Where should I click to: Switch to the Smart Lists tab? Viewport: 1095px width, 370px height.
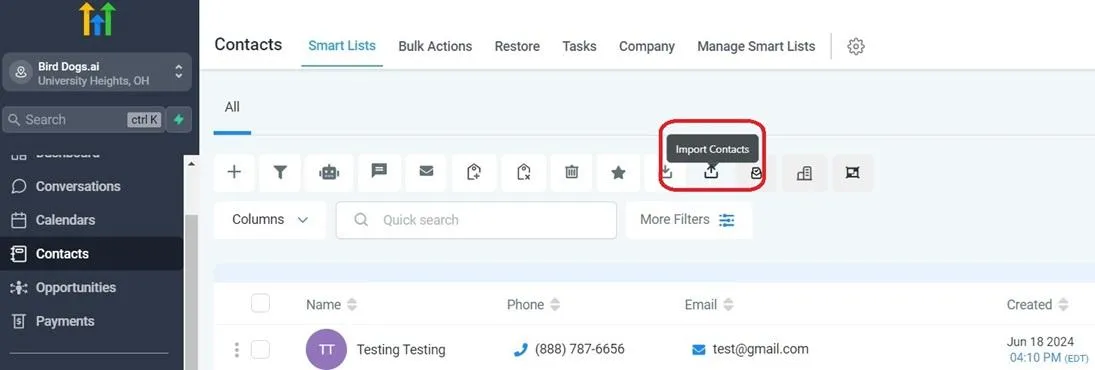tap(342, 46)
